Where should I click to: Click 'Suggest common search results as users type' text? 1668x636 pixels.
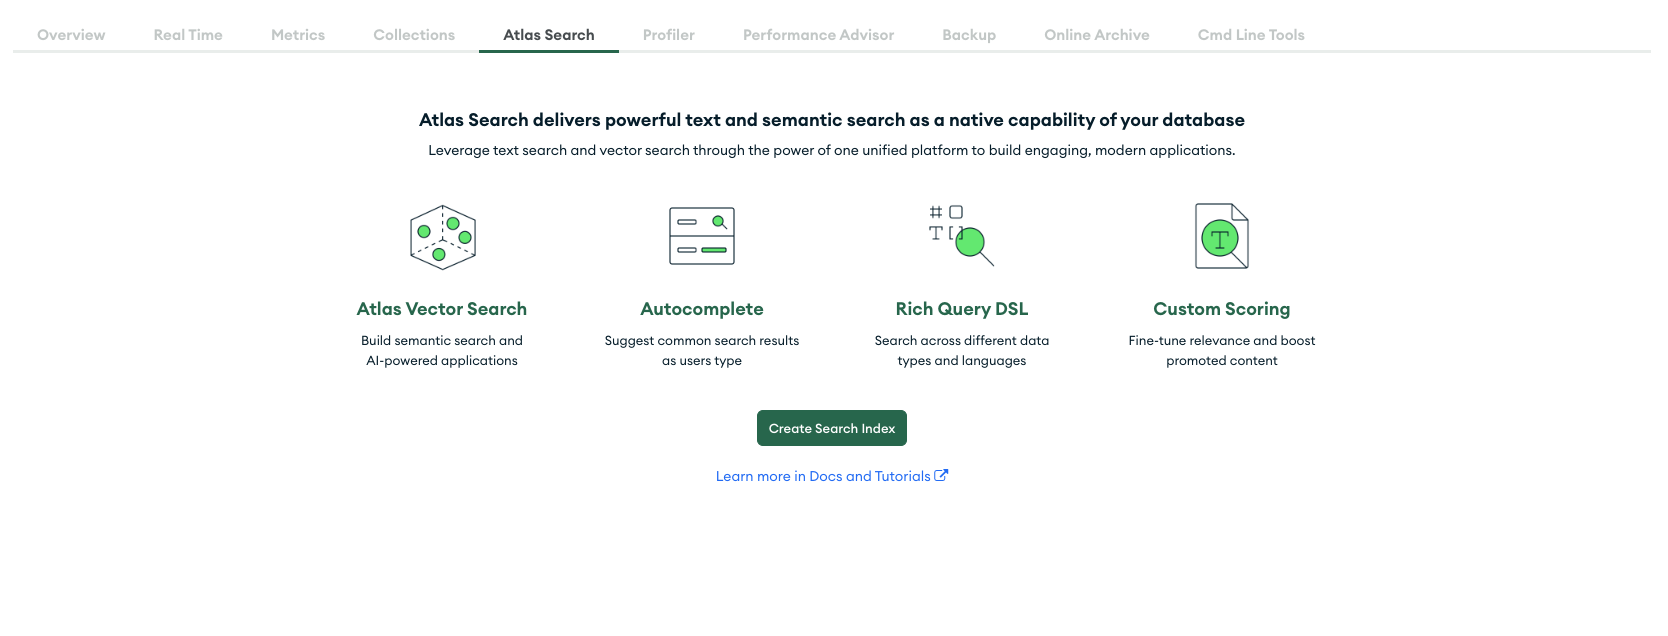702,351
